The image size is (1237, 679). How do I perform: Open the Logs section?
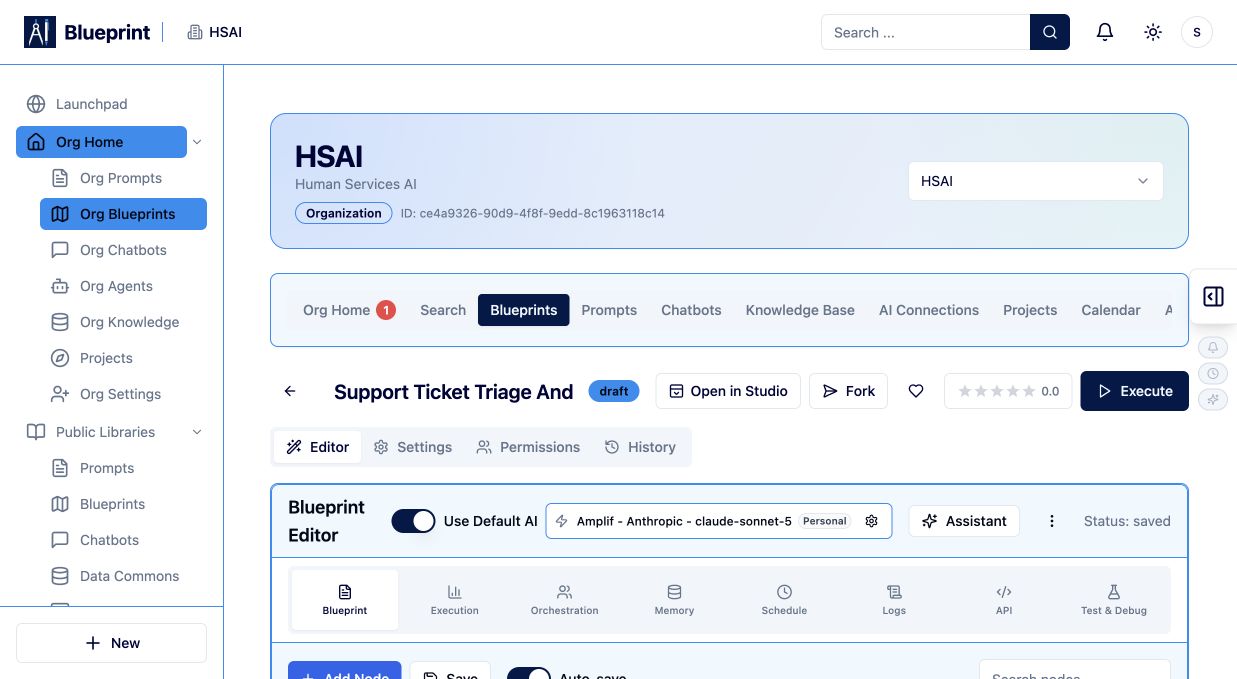tap(894, 600)
